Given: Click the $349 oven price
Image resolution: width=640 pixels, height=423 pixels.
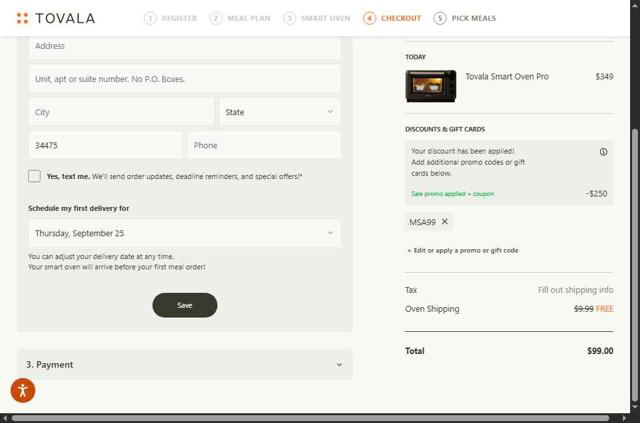Looking at the screenshot, I should [x=604, y=76].
